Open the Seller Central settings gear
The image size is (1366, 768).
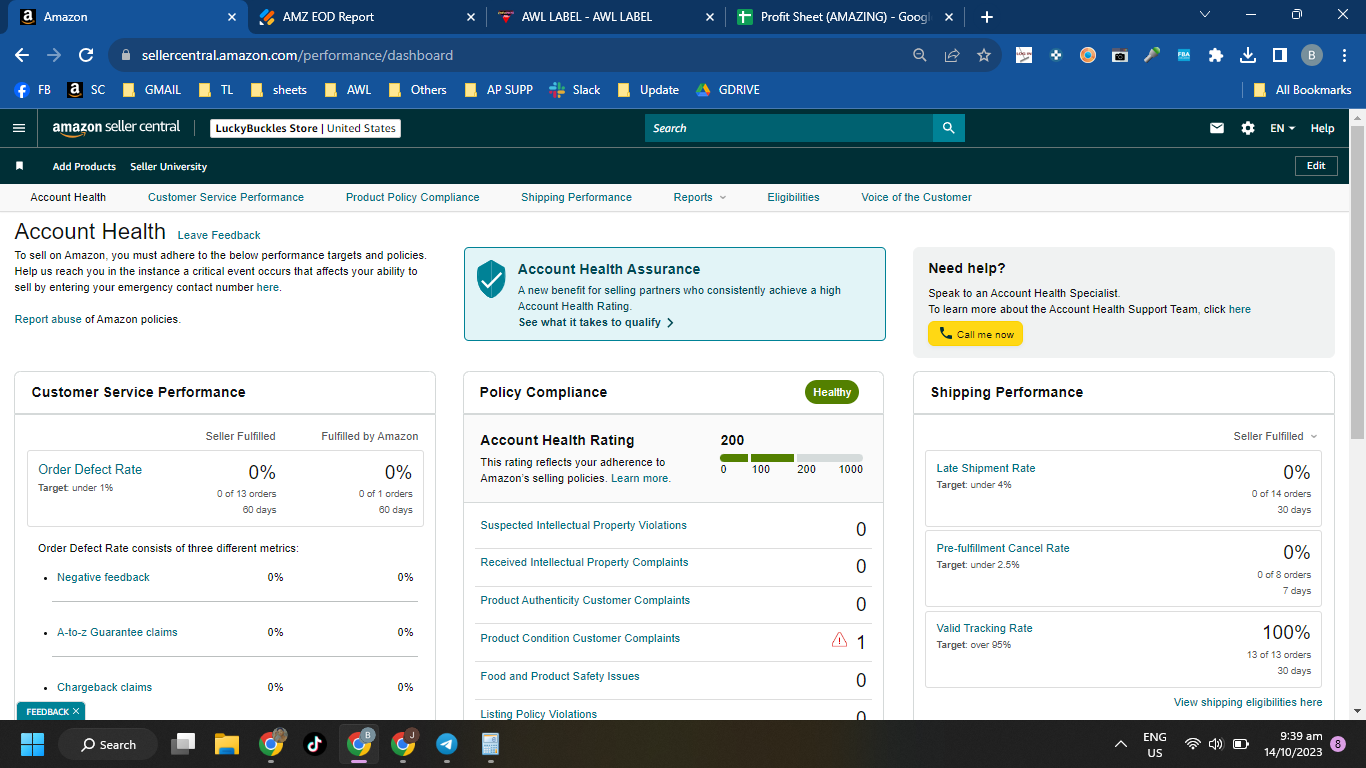coord(1247,128)
